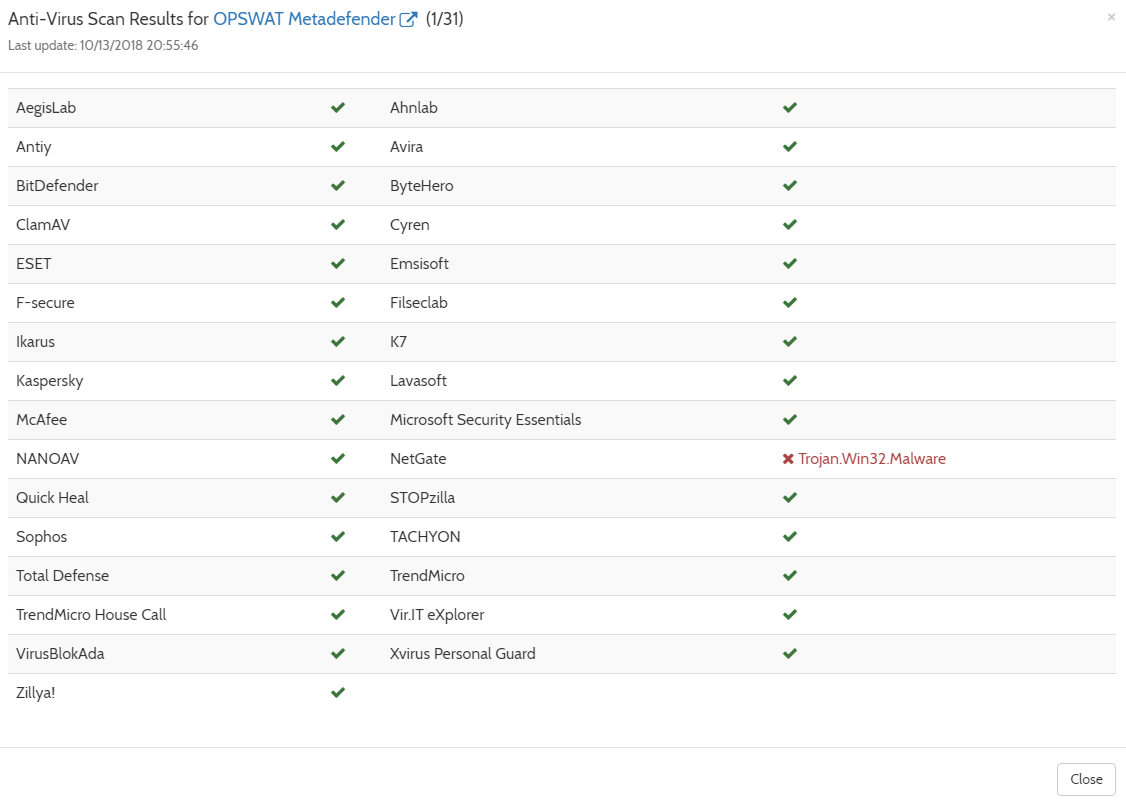
Task: Click the green checkmark for ClamAV
Action: click(x=338, y=225)
